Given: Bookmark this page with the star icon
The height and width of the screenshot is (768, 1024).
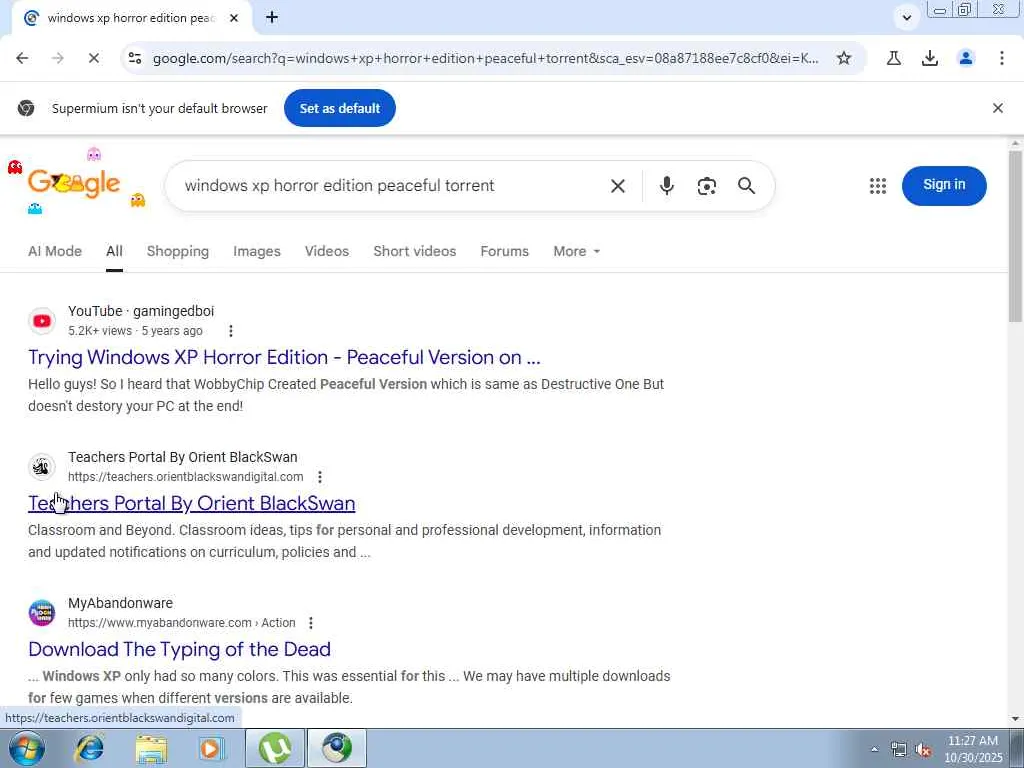Looking at the screenshot, I should click(x=844, y=58).
